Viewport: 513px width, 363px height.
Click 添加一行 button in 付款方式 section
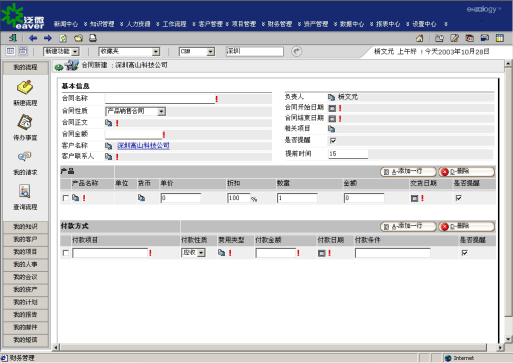tap(408, 227)
